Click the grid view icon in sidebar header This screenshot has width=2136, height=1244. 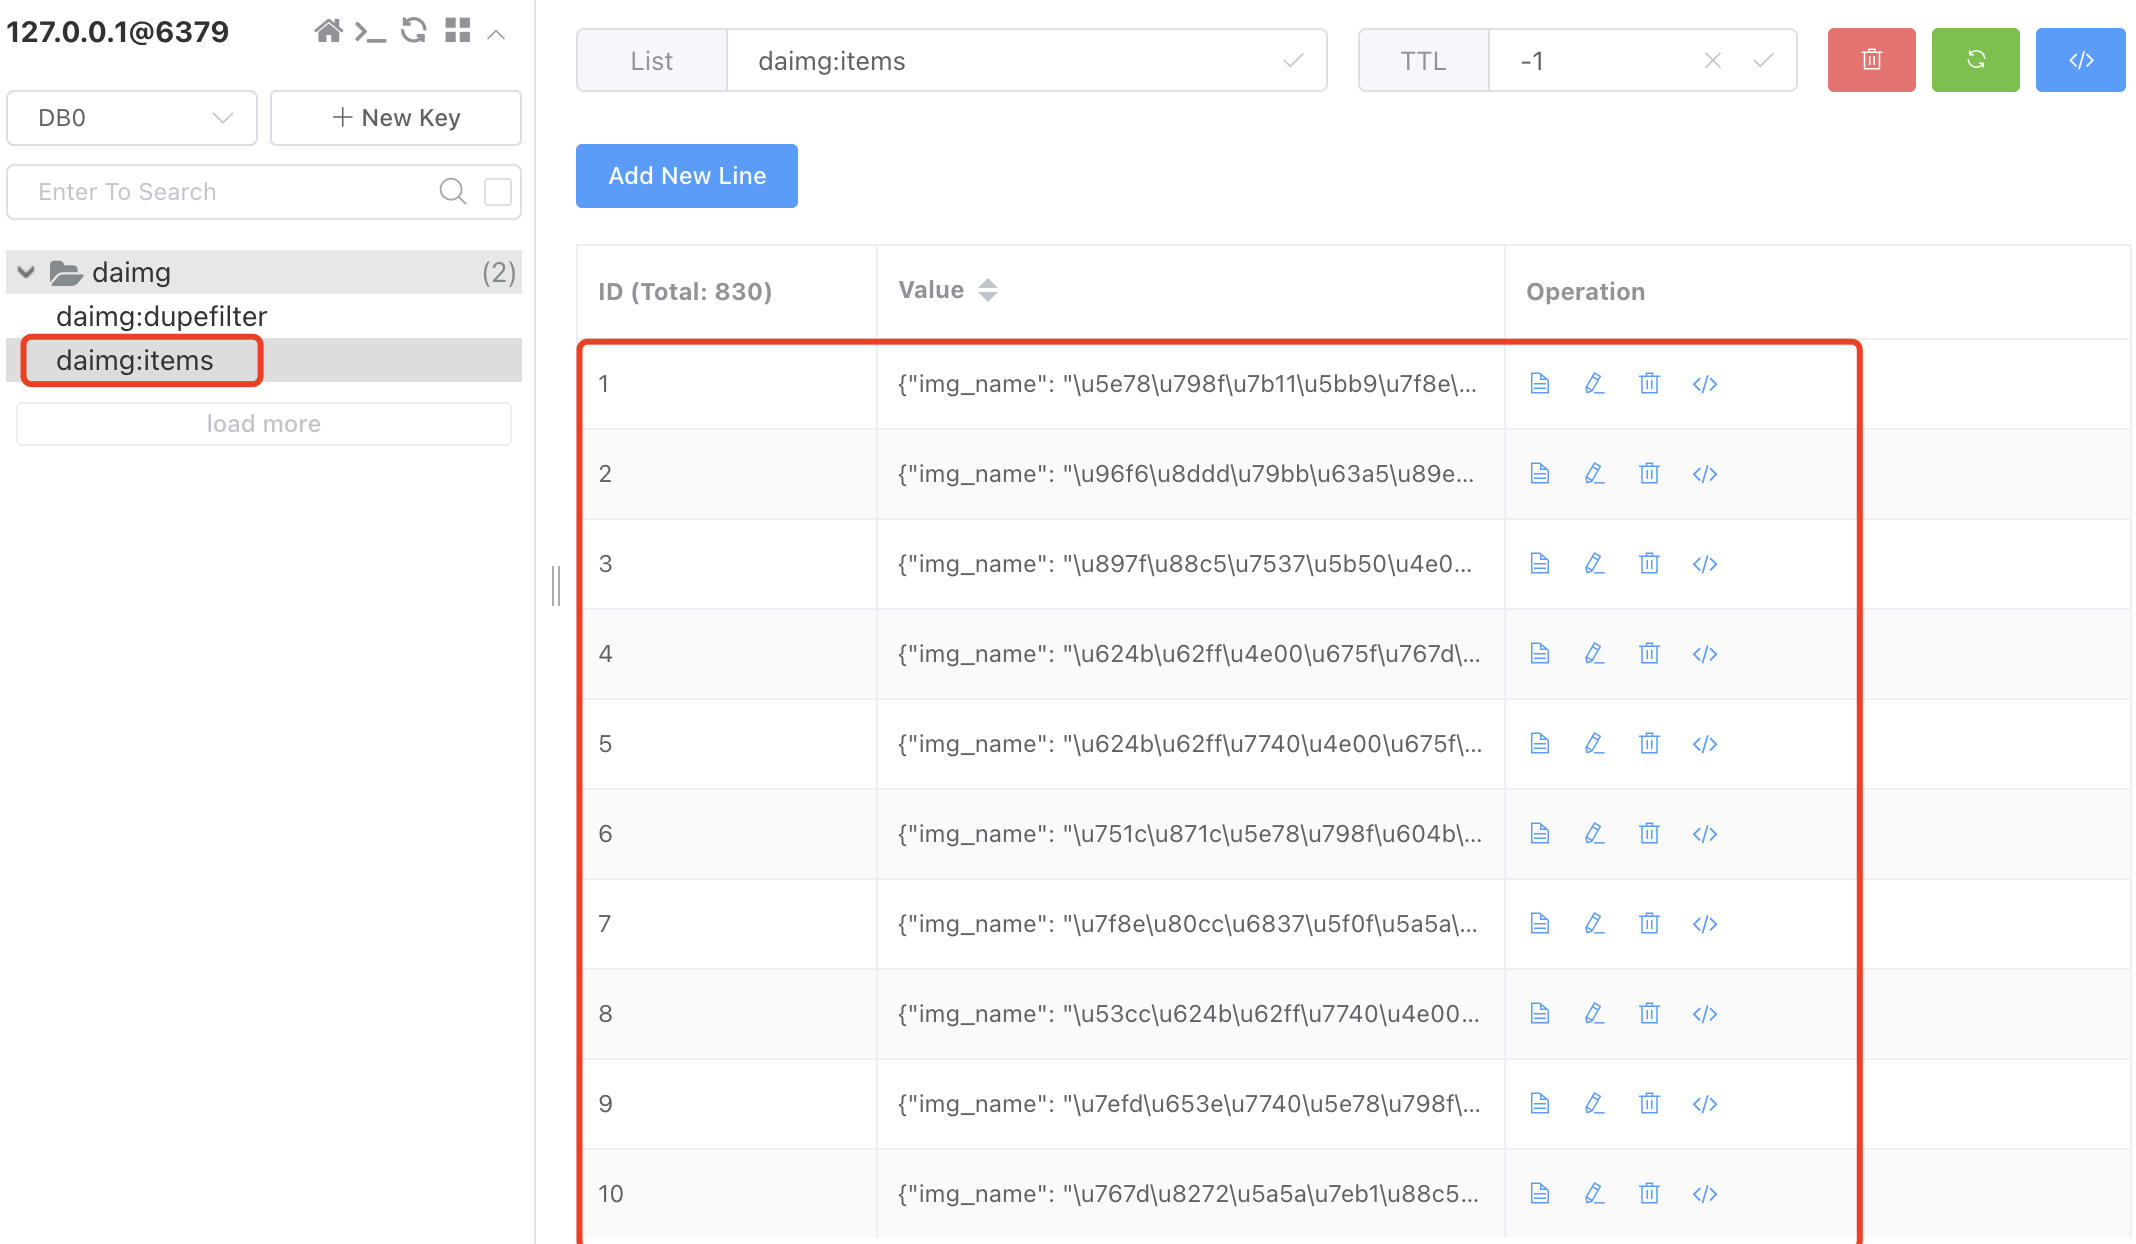click(x=458, y=31)
